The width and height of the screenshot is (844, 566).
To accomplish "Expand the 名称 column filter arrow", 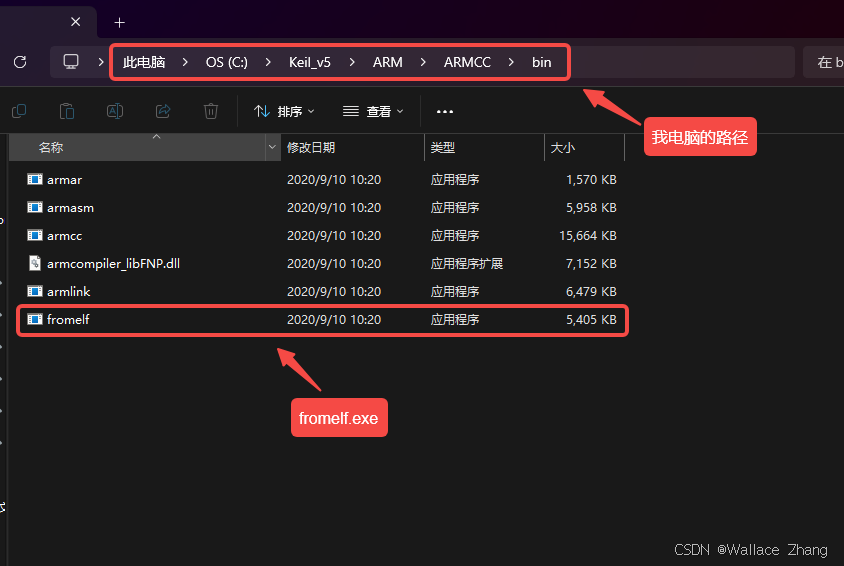I will click(x=272, y=147).
